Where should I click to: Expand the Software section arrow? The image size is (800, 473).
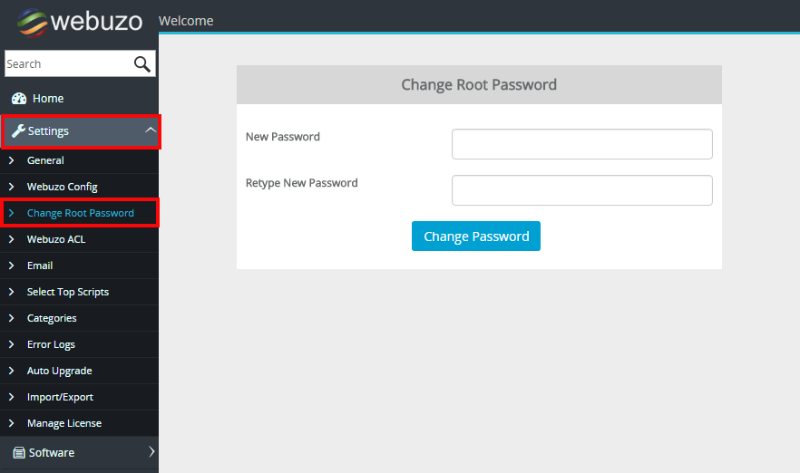coord(151,452)
